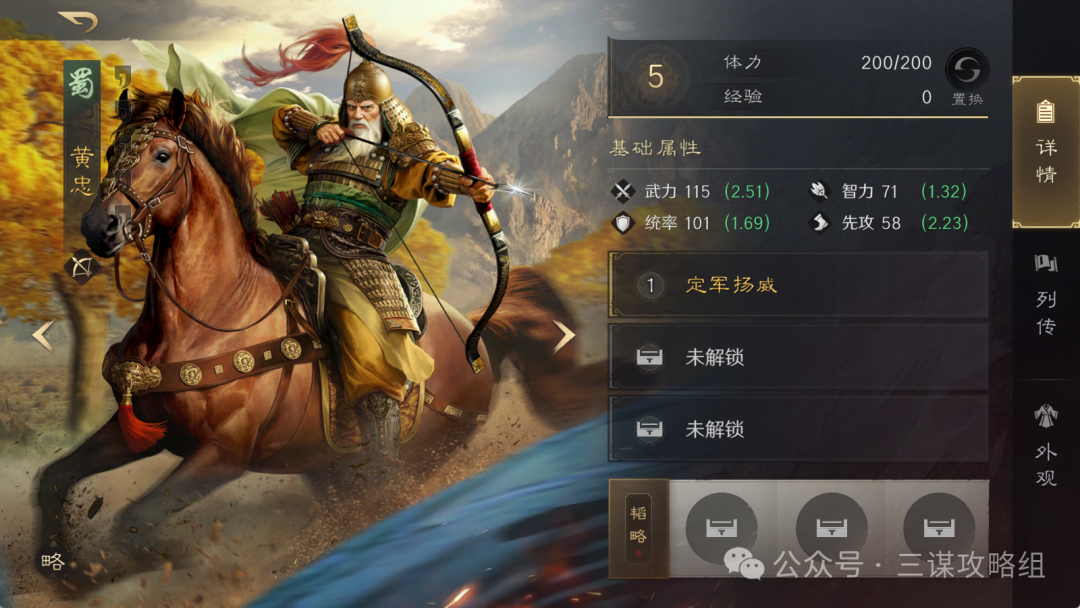Viewport: 1080px width, 608px height.
Task: Tap the 统率 shield icon
Action: [623, 223]
